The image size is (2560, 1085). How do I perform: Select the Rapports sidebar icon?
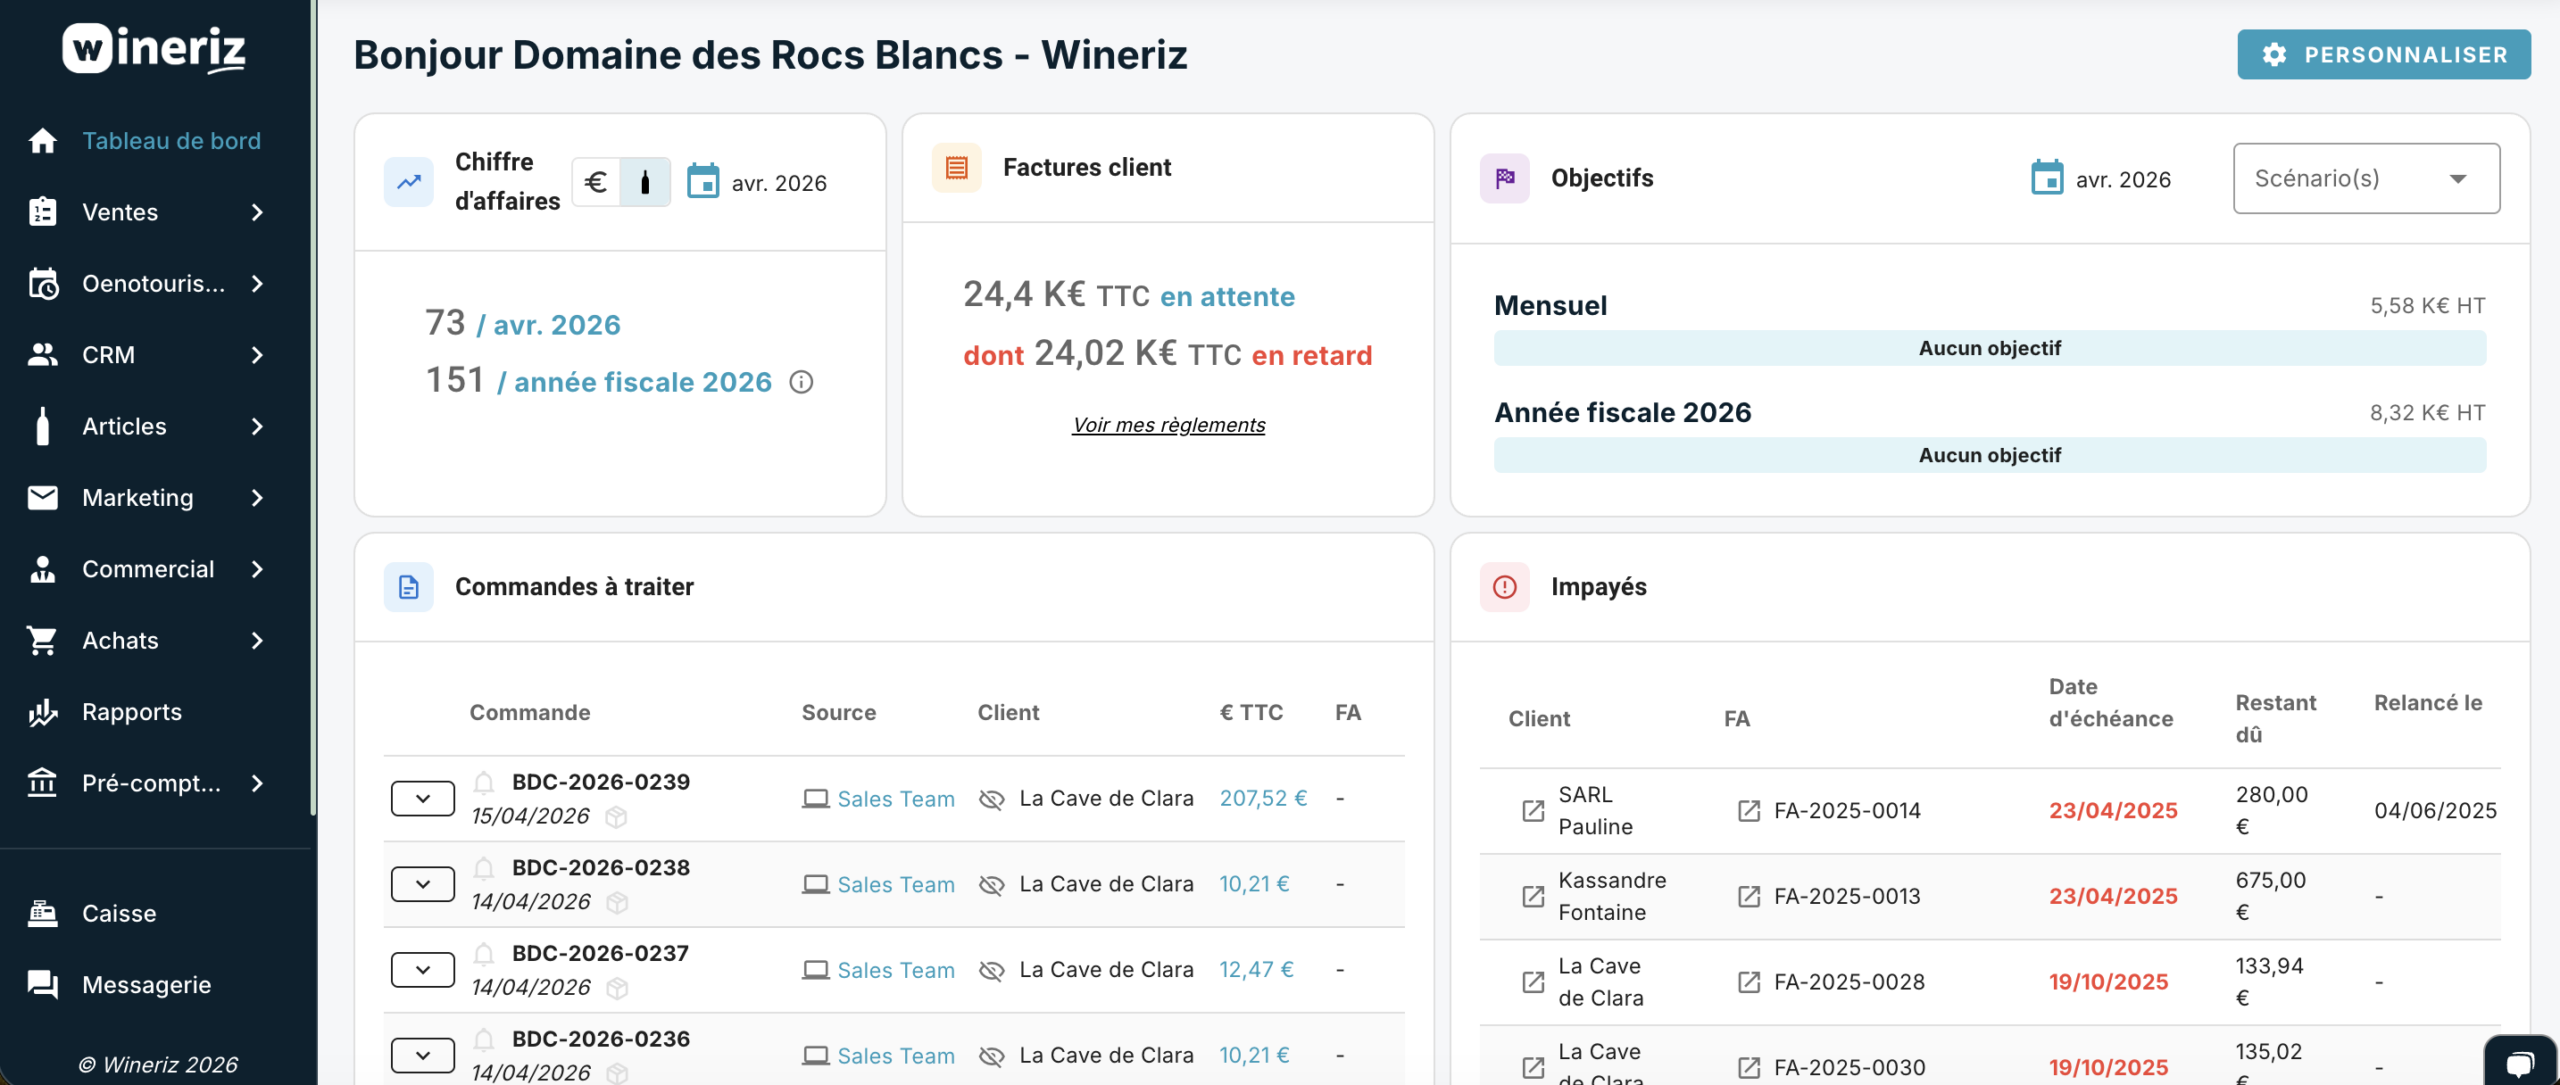pyautogui.click(x=42, y=712)
